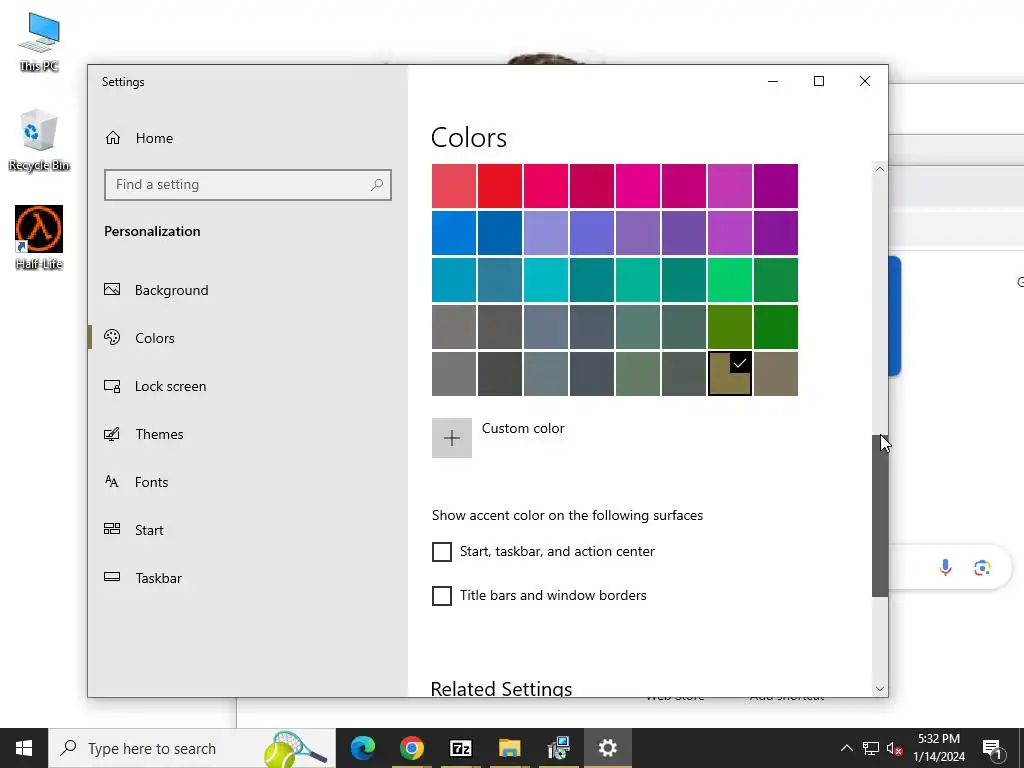Screen dimensions: 1024x768
Task: Click the magnifier icon in Find a setting
Action: coord(377,185)
